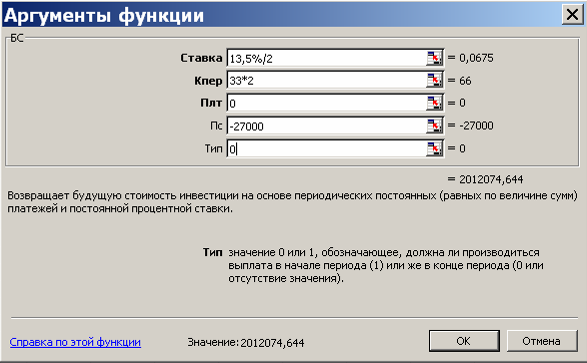Click the Пс computed value -27000
The image size is (587, 363).
point(476,126)
